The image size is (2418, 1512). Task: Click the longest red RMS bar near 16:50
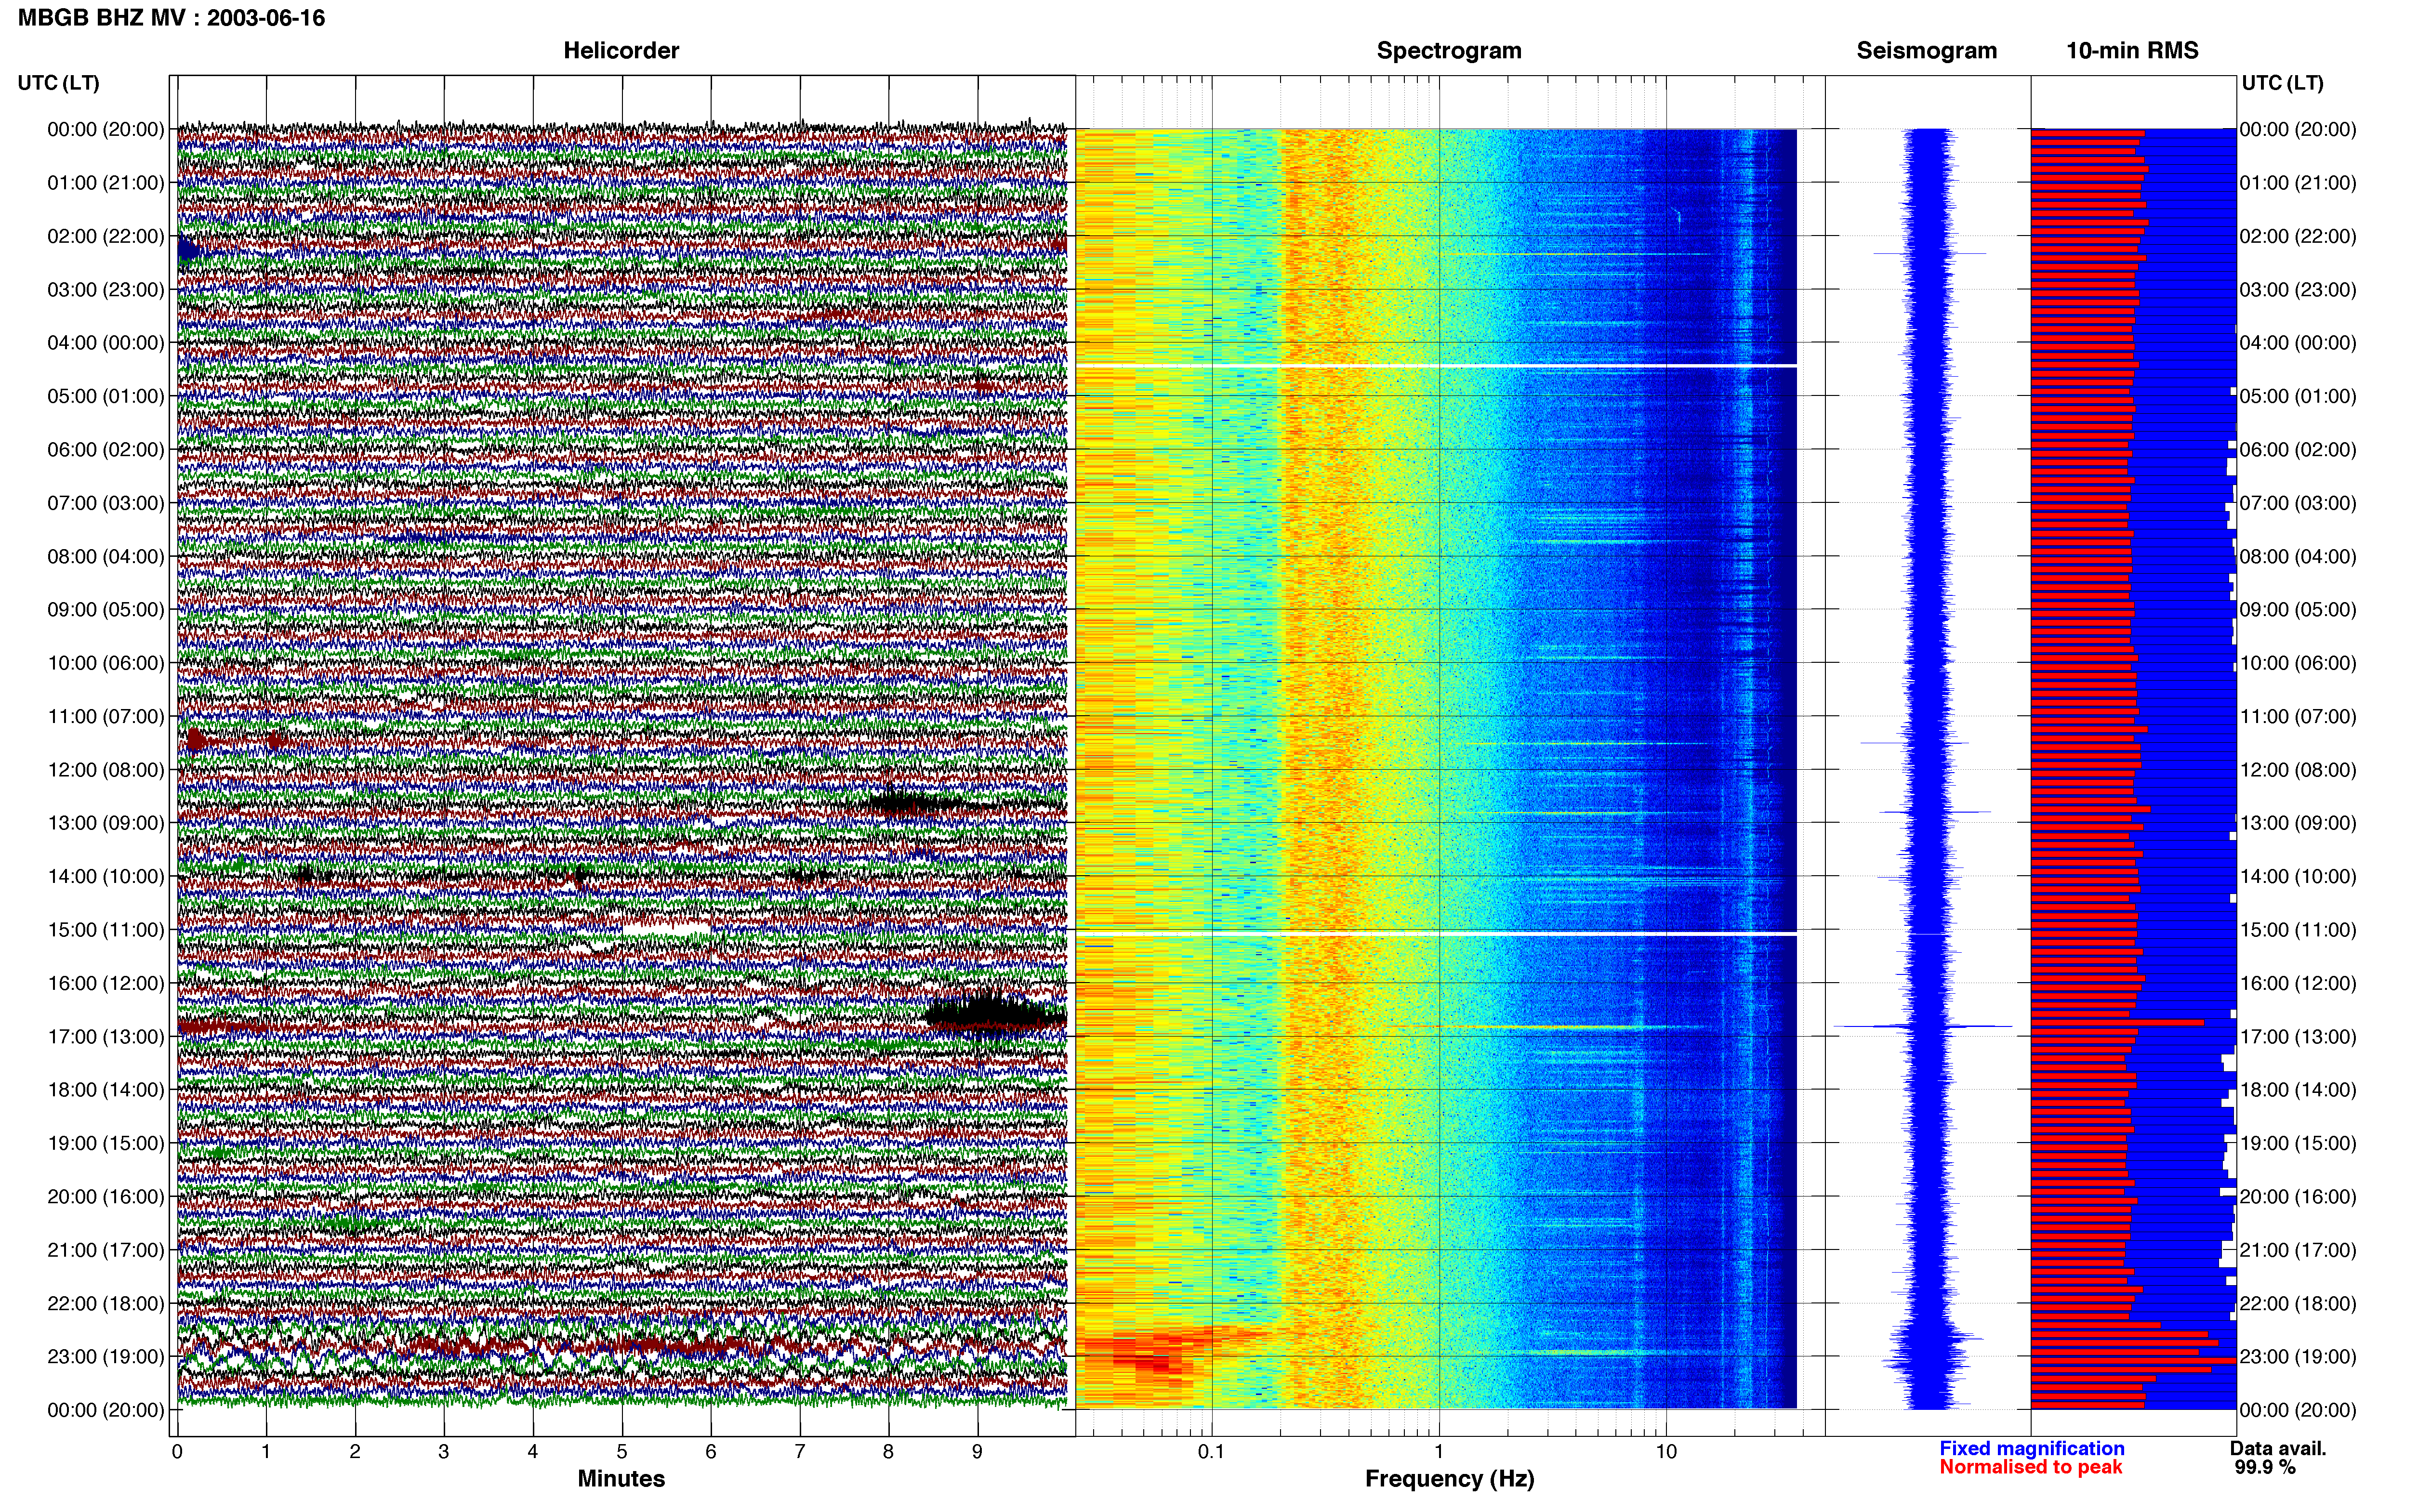pyautogui.click(x=2117, y=1022)
